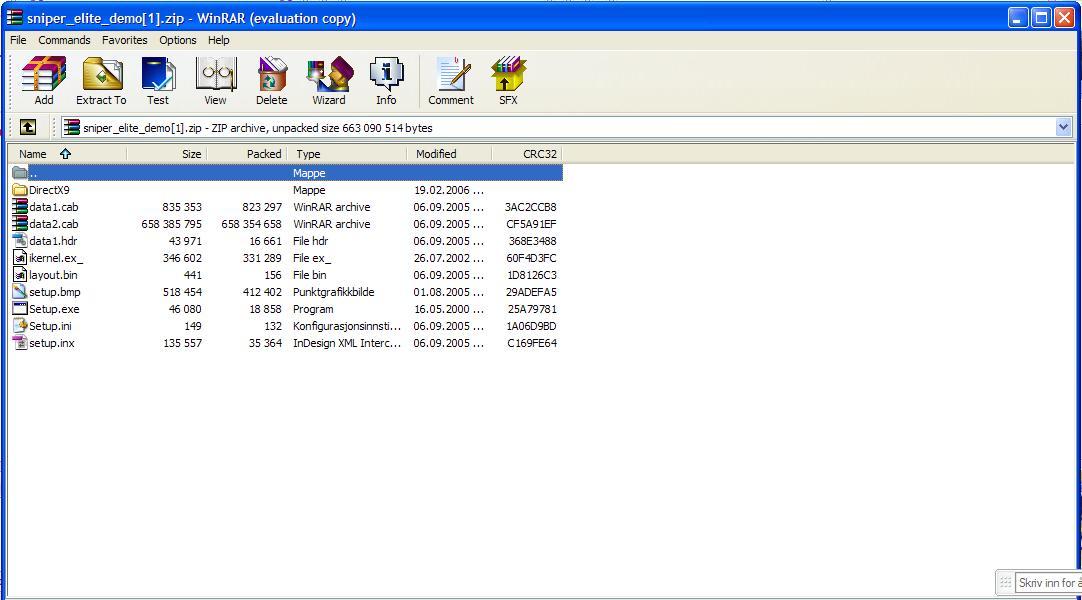The image size is (1082, 600).
Task: Click the Setup.exe program icon
Action: [x=20, y=309]
